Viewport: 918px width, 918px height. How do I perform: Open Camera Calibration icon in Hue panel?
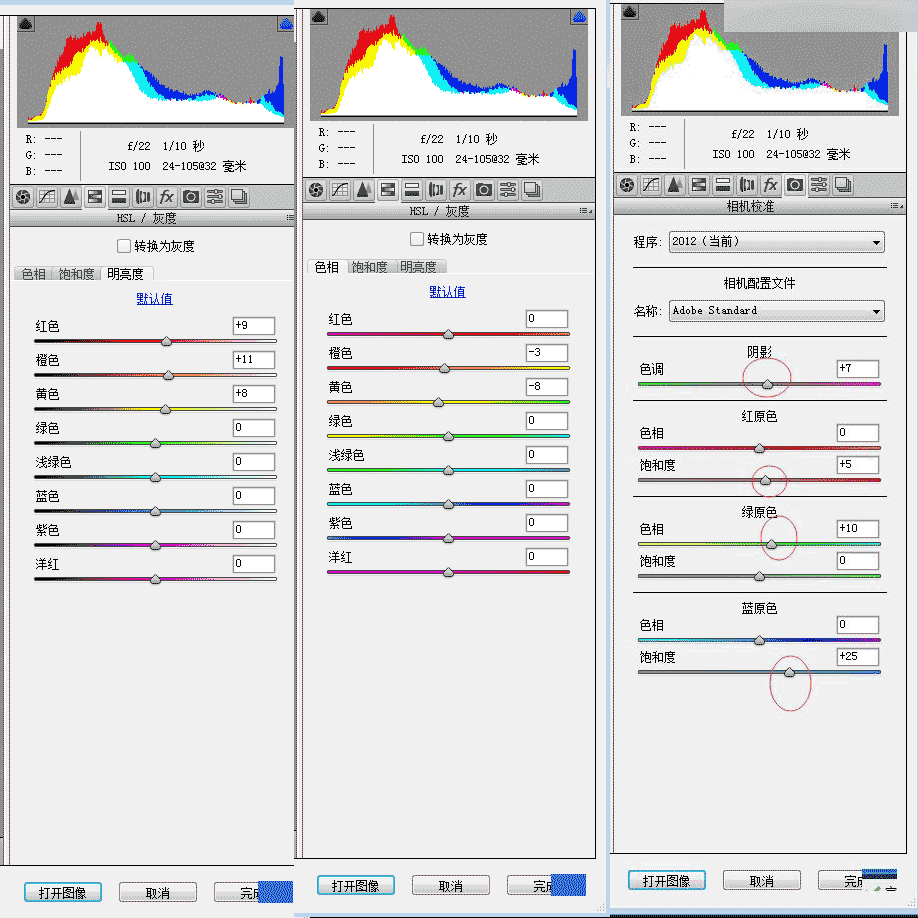(484, 190)
